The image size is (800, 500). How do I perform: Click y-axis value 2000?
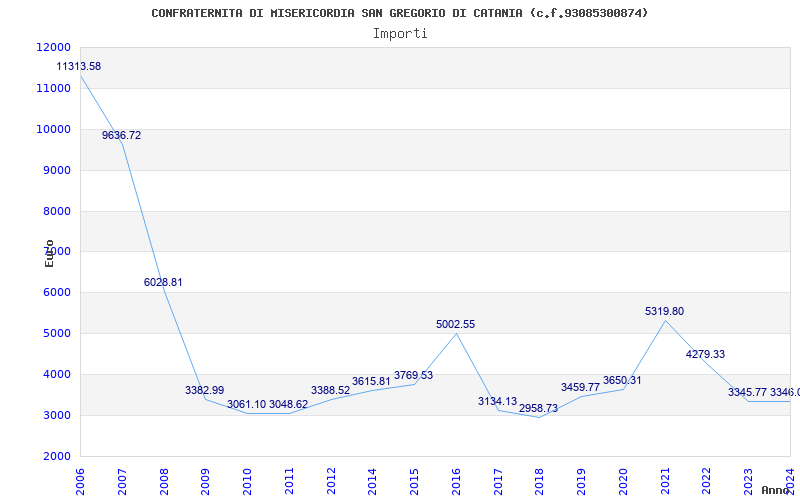pyautogui.click(x=56, y=456)
